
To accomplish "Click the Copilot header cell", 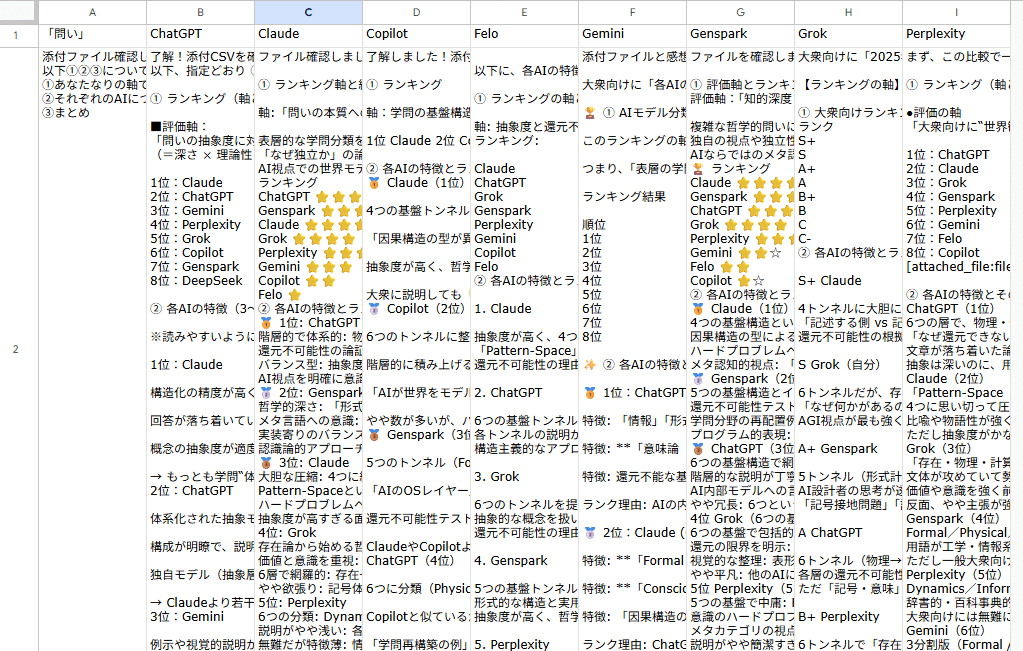I will pyautogui.click(x=416, y=35).
